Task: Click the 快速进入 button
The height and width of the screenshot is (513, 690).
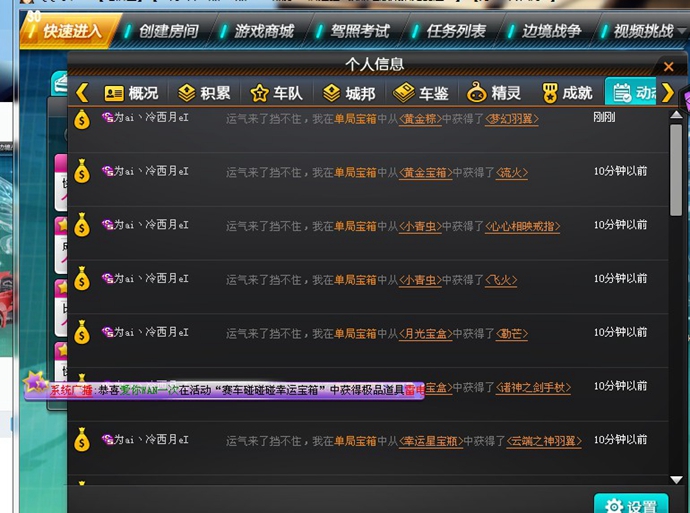Action: point(70,31)
